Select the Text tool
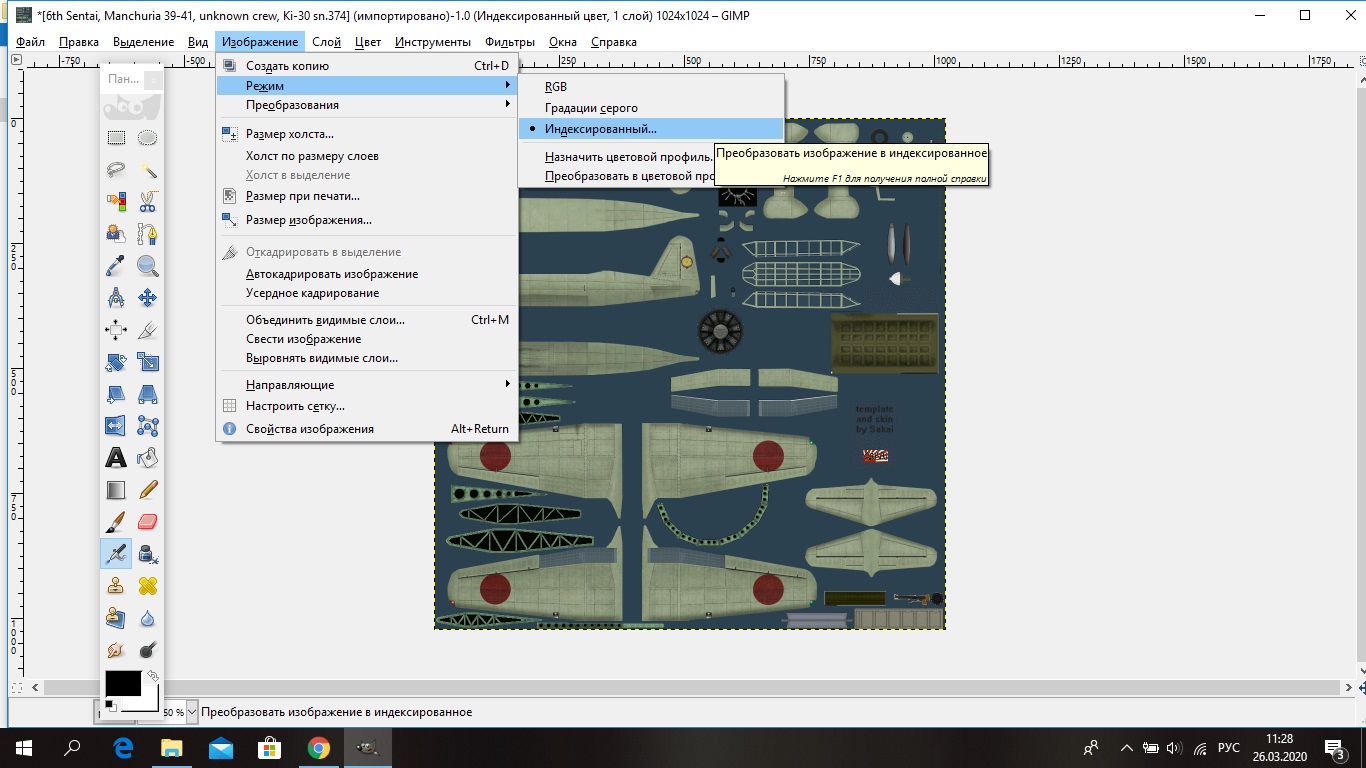The image size is (1366, 768). click(116, 458)
